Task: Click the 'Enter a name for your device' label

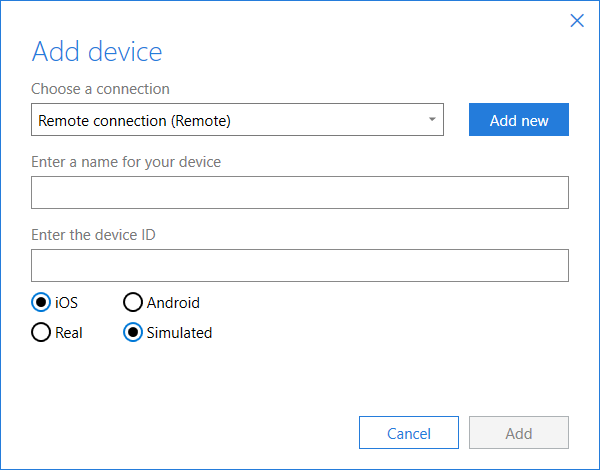Action: [126, 162]
